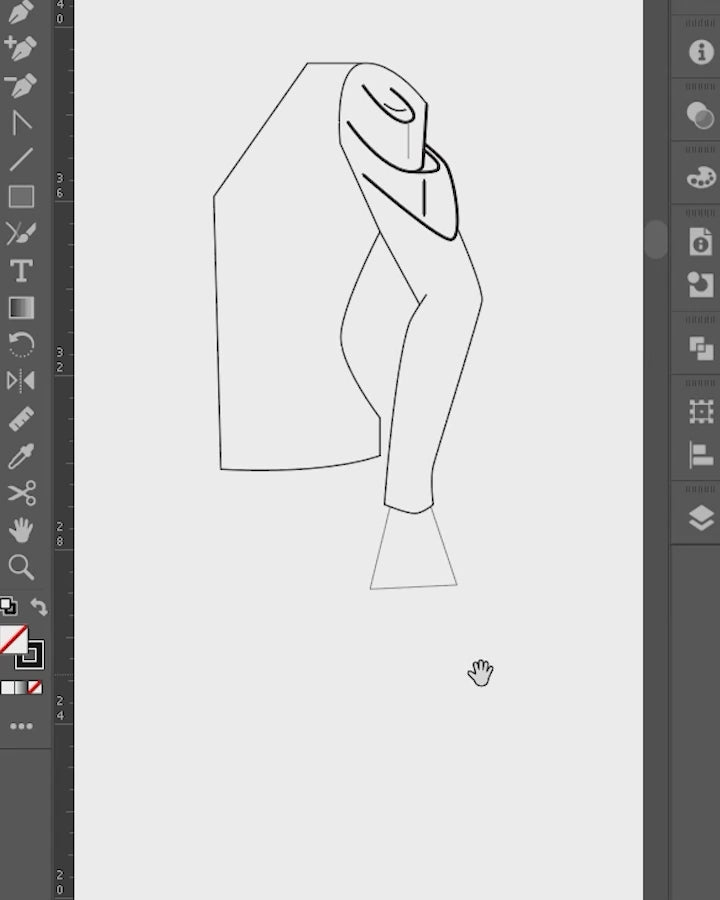Activate the Reflect tool
720x900 pixels.
click(20, 381)
